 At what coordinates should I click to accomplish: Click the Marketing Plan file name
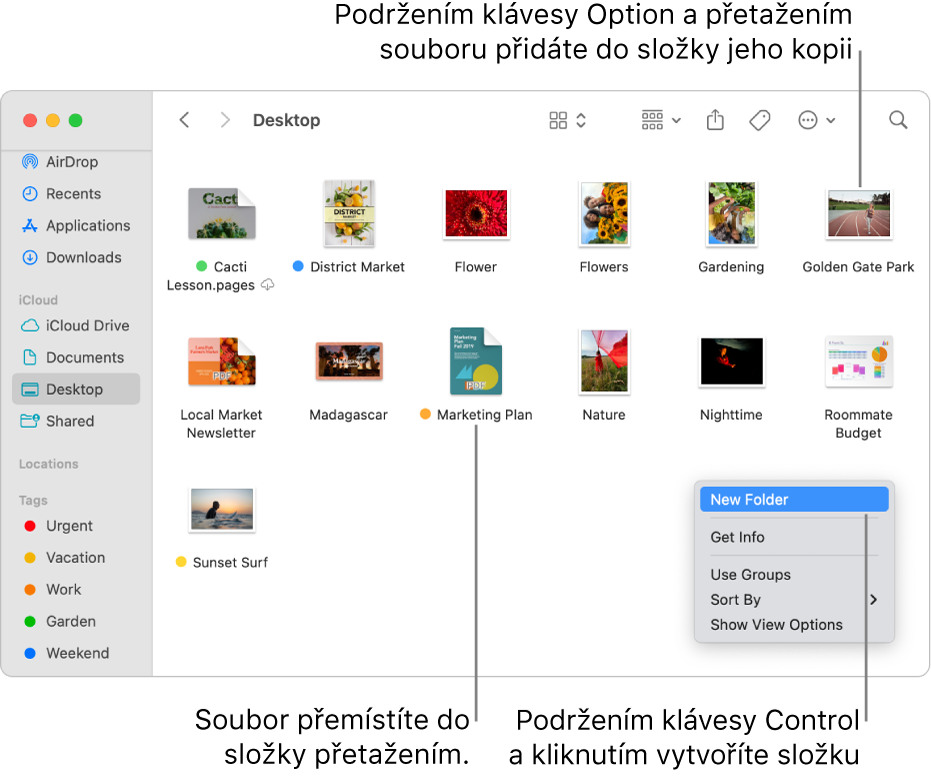(x=484, y=415)
